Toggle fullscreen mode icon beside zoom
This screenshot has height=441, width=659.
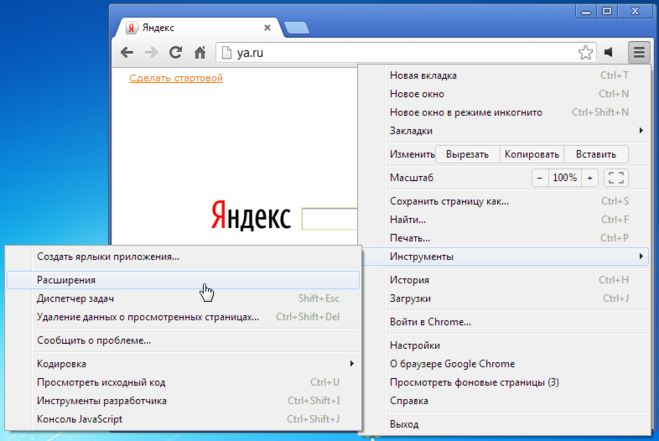pos(616,177)
